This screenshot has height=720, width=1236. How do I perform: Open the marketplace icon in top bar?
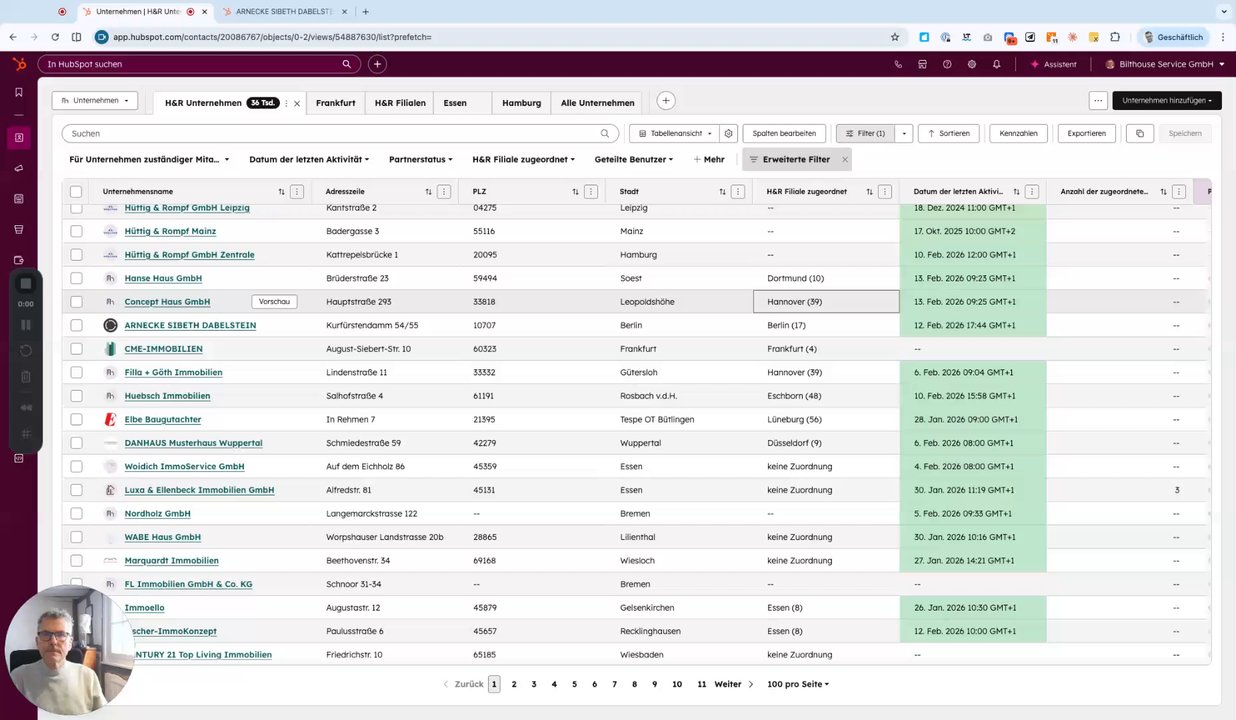pyautogui.click(x=922, y=64)
